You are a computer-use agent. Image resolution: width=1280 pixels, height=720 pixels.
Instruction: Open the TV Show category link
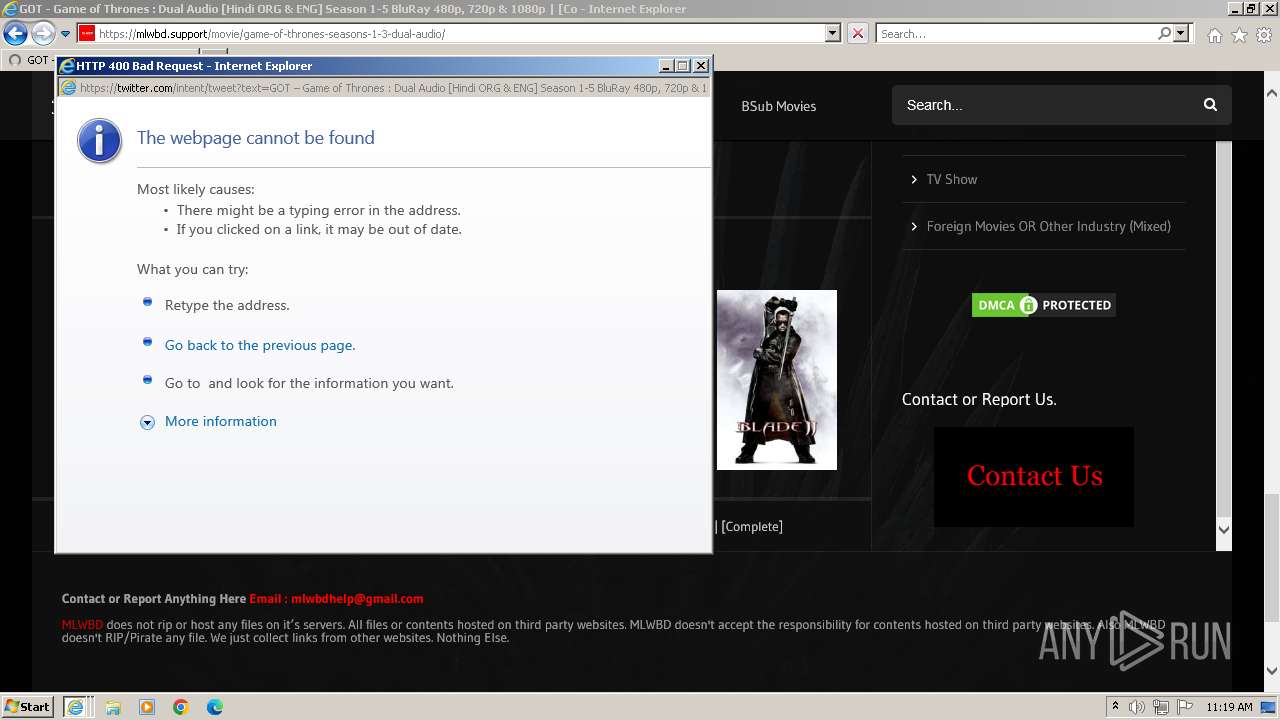(951, 179)
